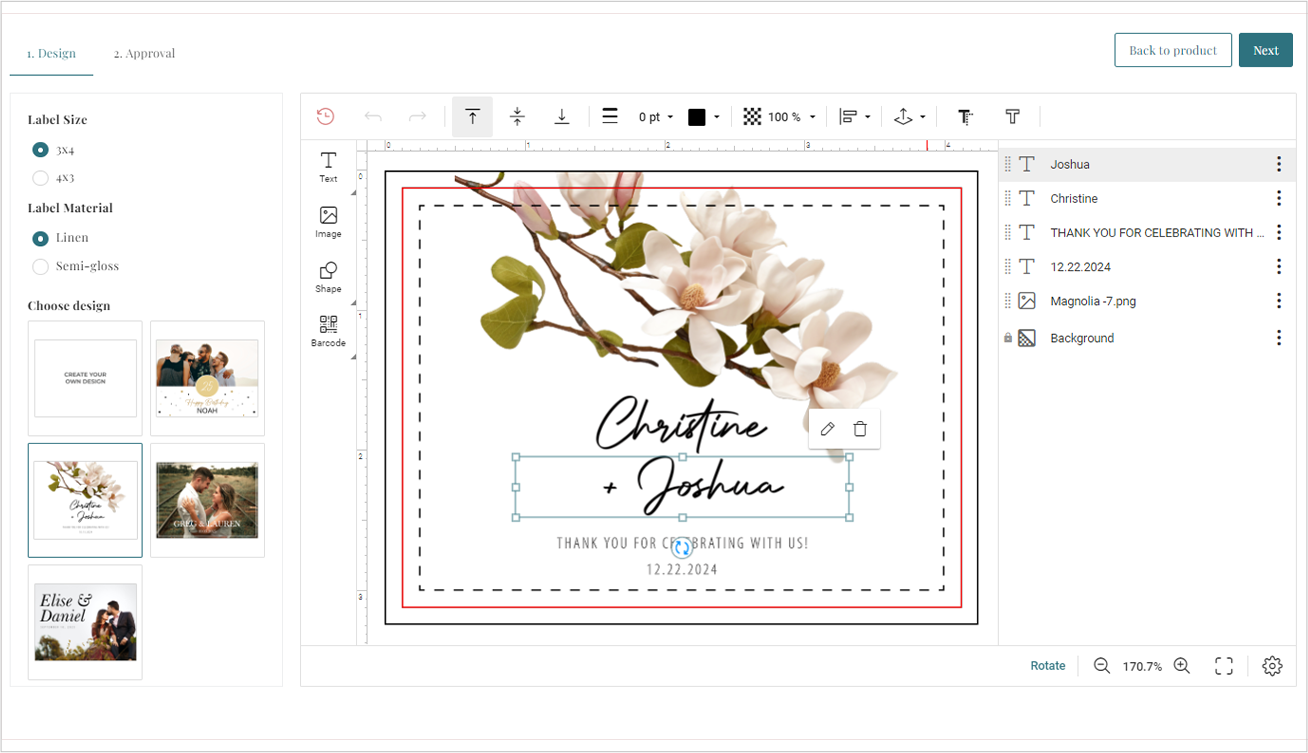Select the Christine layer in the list
The image size is (1308, 753).
click(1147, 198)
